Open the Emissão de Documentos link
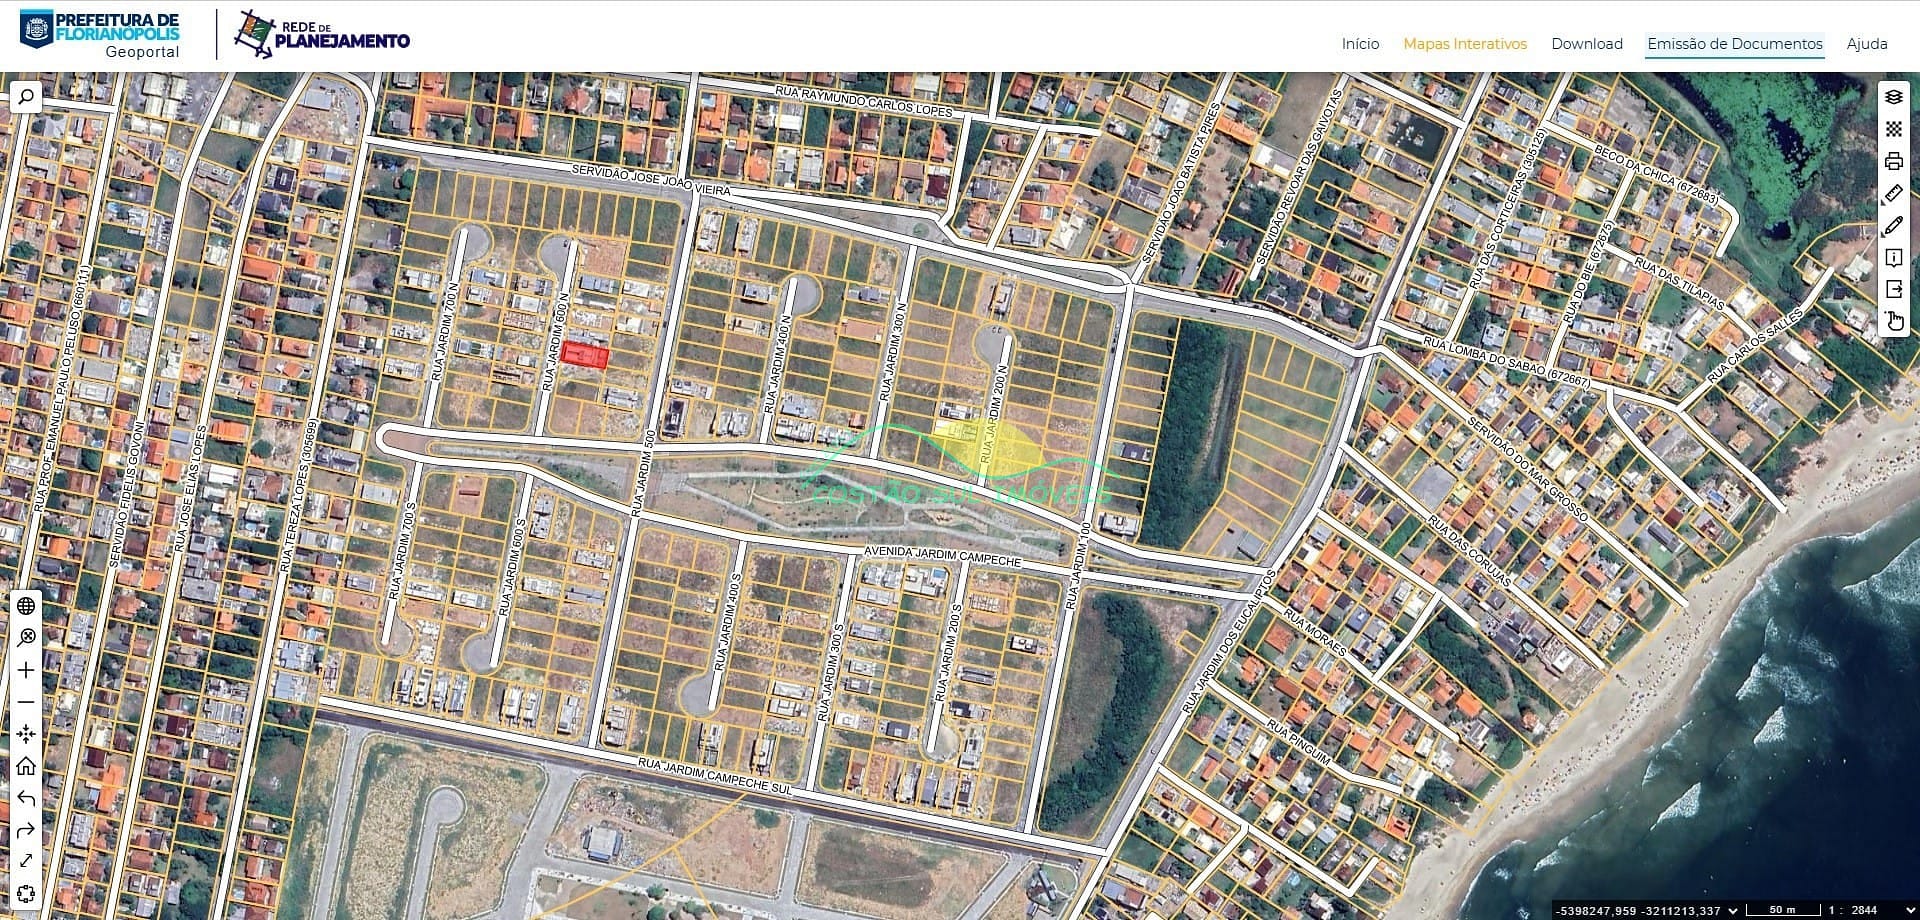Viewport: 1920px width, 920px height. tap(1734, 44)
